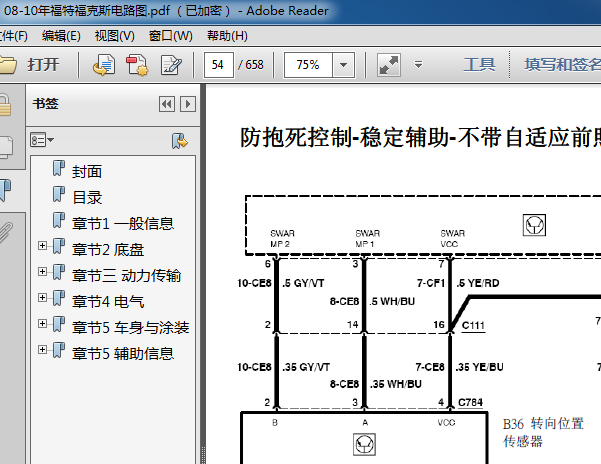Expand the 章节2 底盘 bookmark
The image size is (601, 464).
(43, 246)
